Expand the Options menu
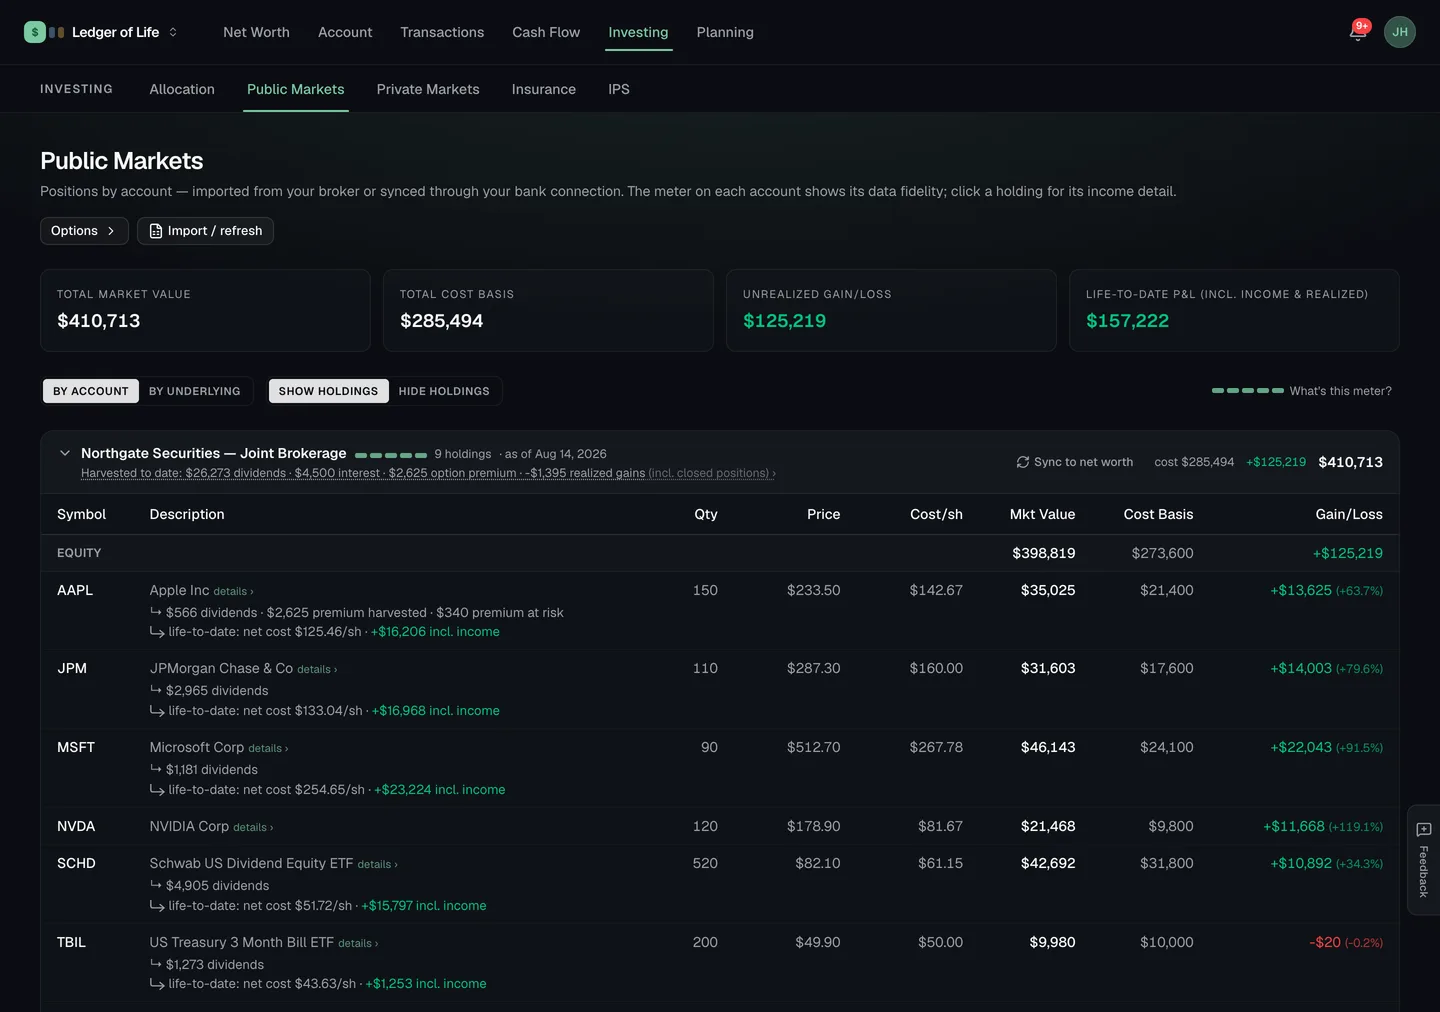1440x1012 pixels. tap(84, 231)
